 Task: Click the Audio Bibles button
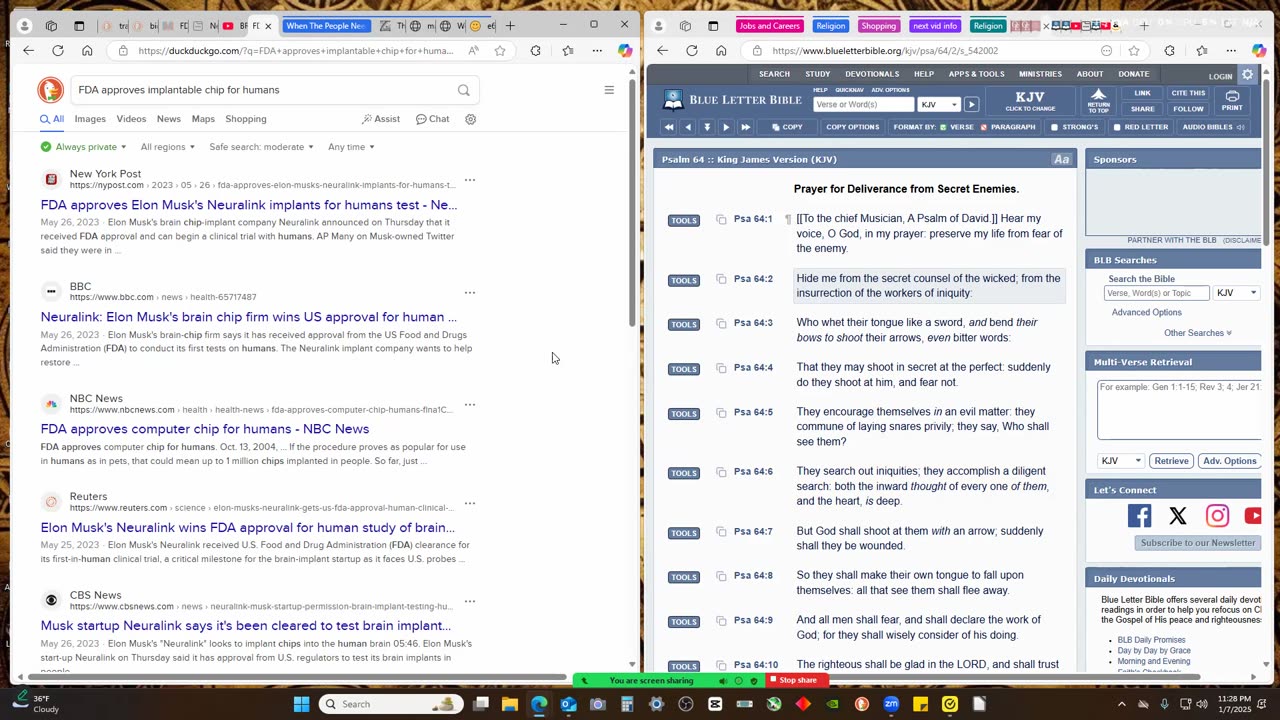[1213, 127]
